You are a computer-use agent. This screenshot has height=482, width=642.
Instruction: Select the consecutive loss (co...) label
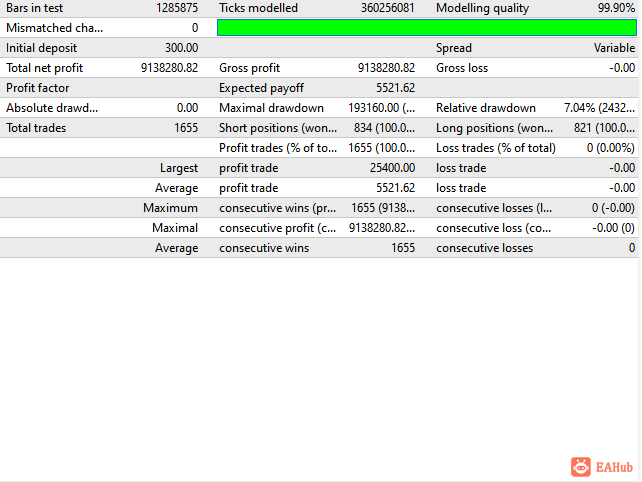(493, 229)
